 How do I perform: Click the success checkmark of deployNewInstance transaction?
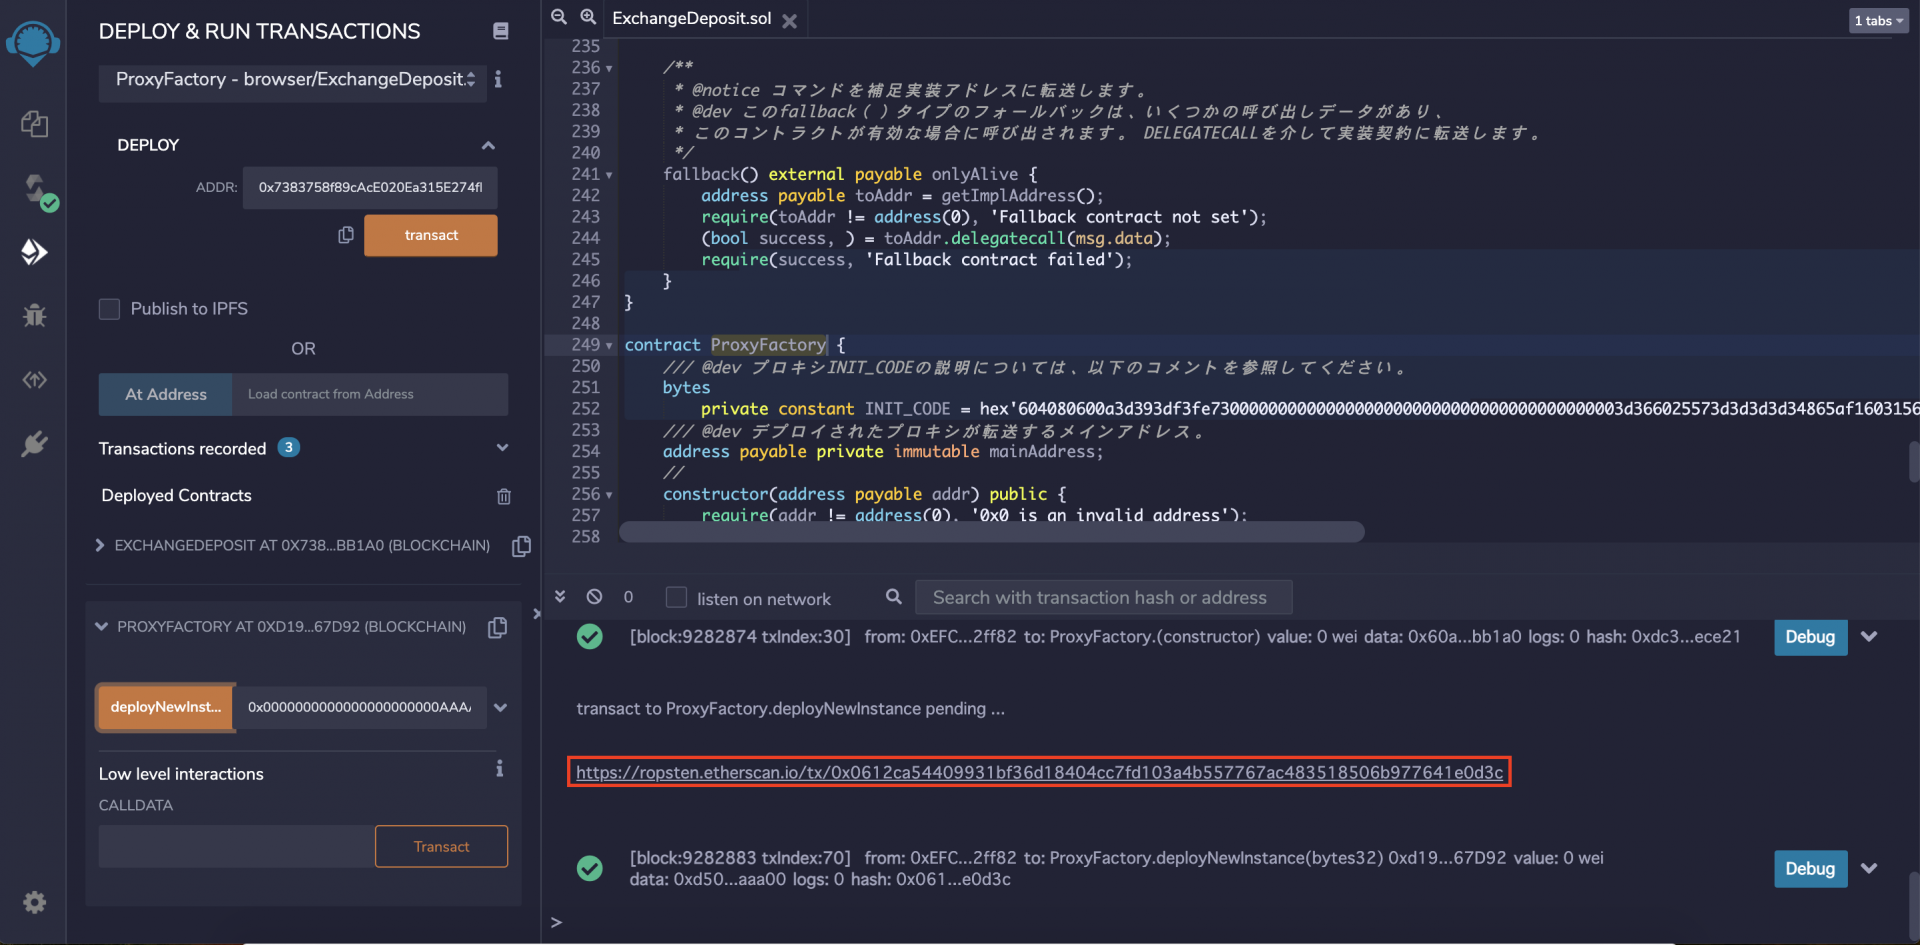(x=590, y=868)
